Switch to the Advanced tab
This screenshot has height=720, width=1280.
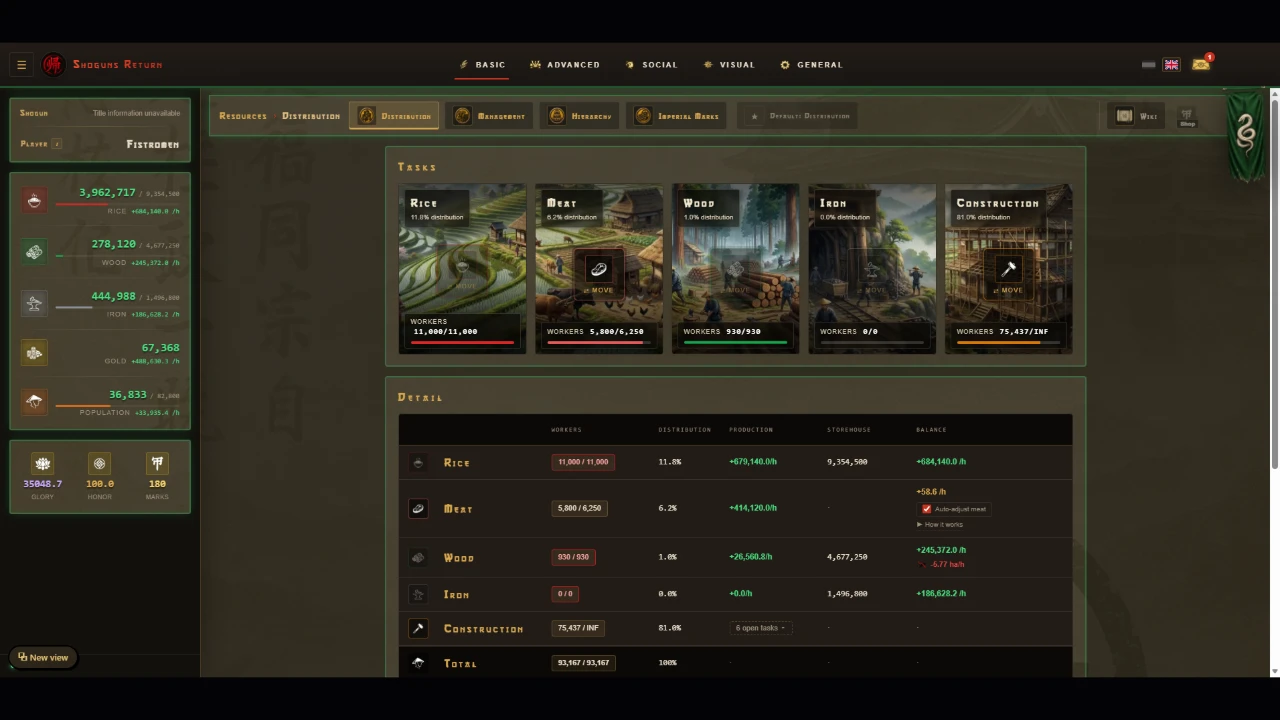pos(565,65)
